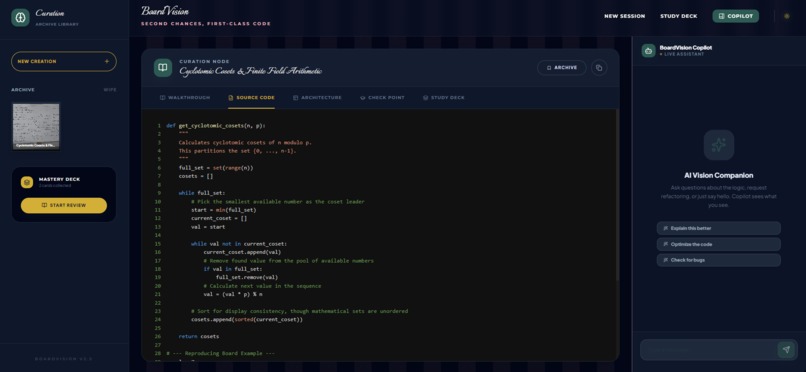Click the 'Live Assistant' status text
Viewport: 806px width, 372px height.
point(683,54)
